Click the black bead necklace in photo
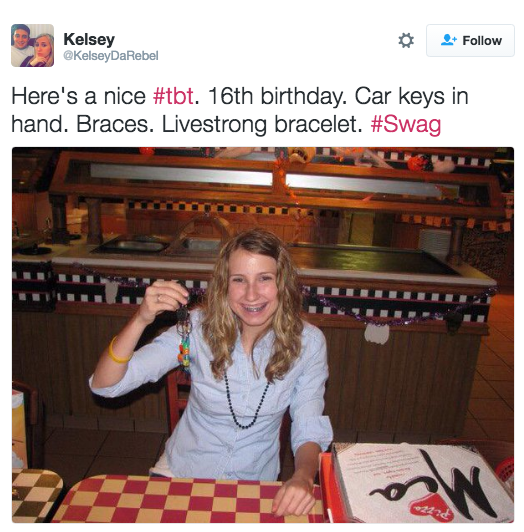 click(246, 401)
